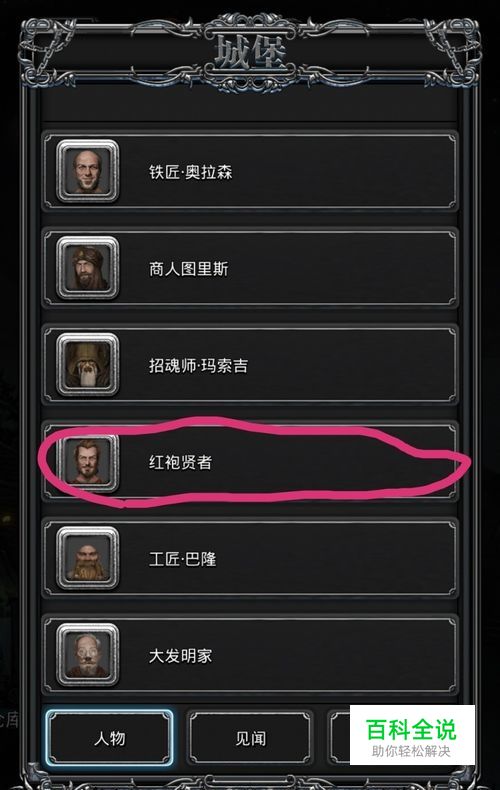Switch to the 见闻 tab
This screenshot has height=790, width=500.
point(251,738)
